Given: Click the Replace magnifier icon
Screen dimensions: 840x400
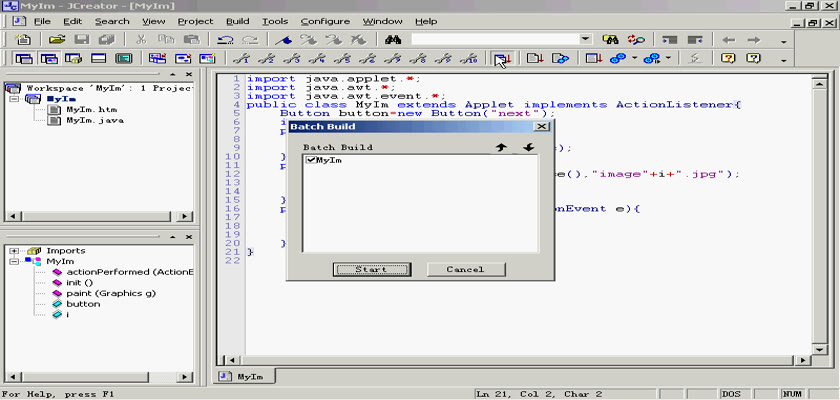Looking at the screenshot, I should pyautogui.click(x=636, y=40).
